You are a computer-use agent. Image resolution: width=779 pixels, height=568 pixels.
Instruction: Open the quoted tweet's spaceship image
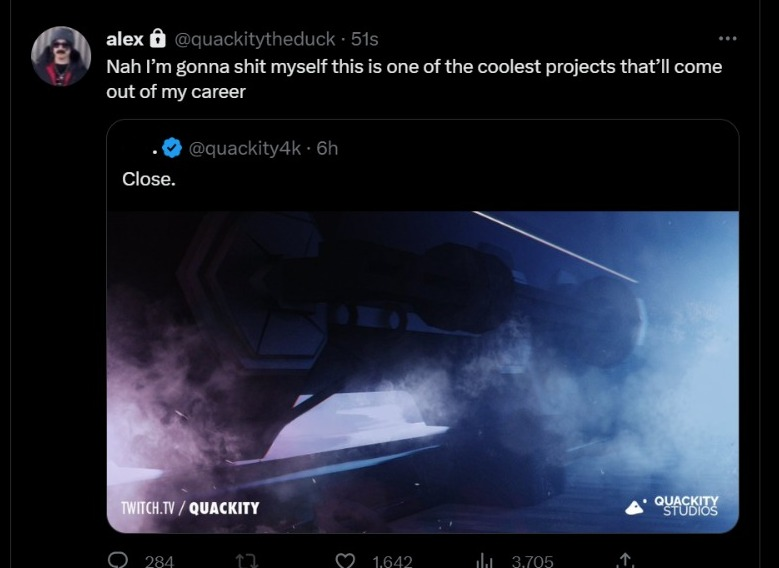pos(423,372)
